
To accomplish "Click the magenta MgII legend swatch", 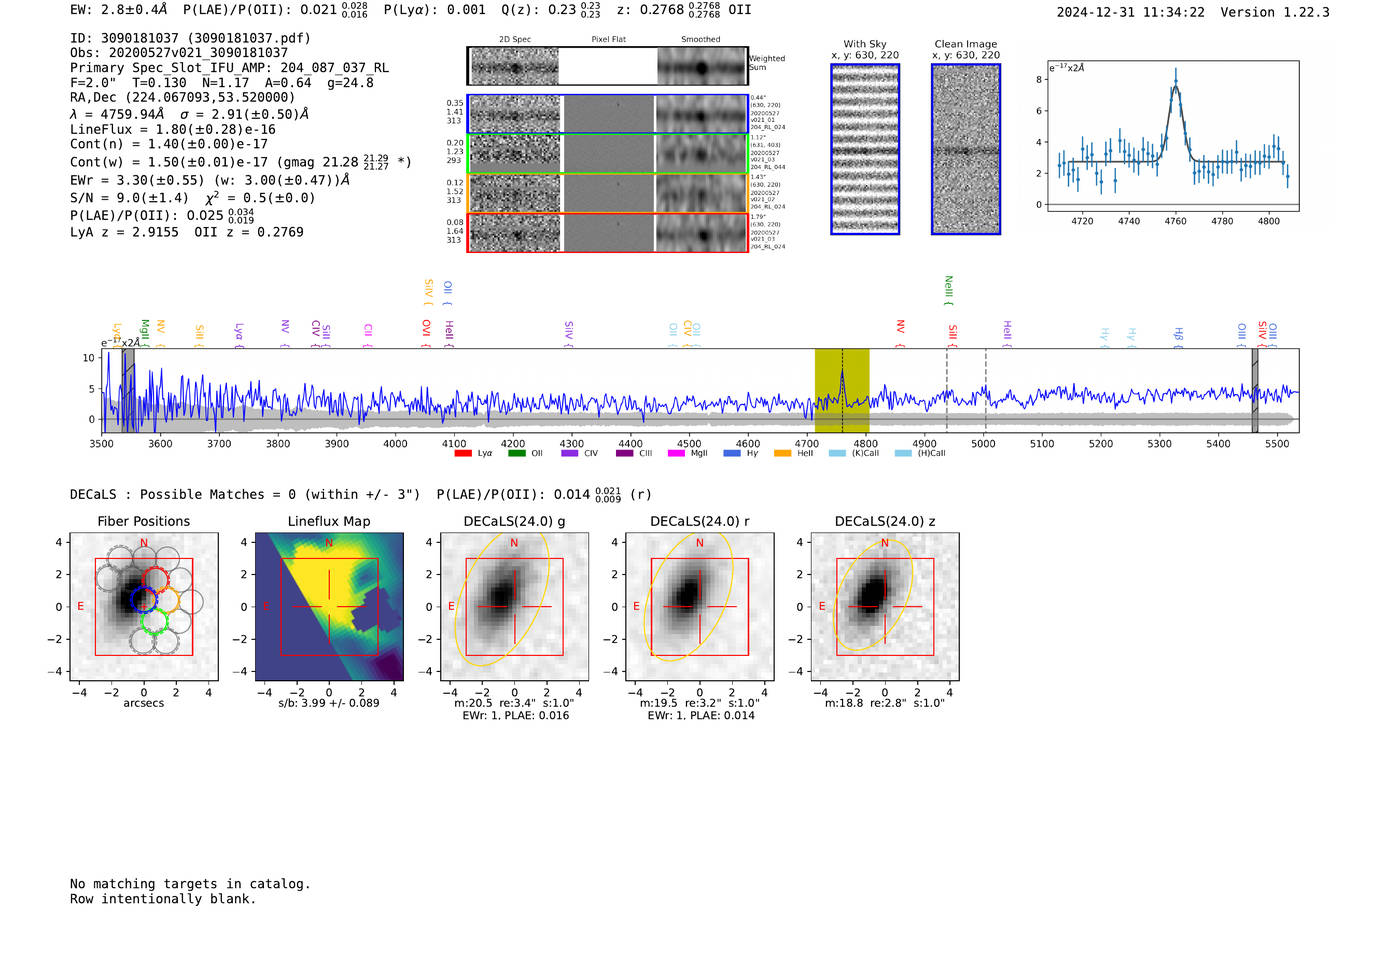I will tap(676, 453).
